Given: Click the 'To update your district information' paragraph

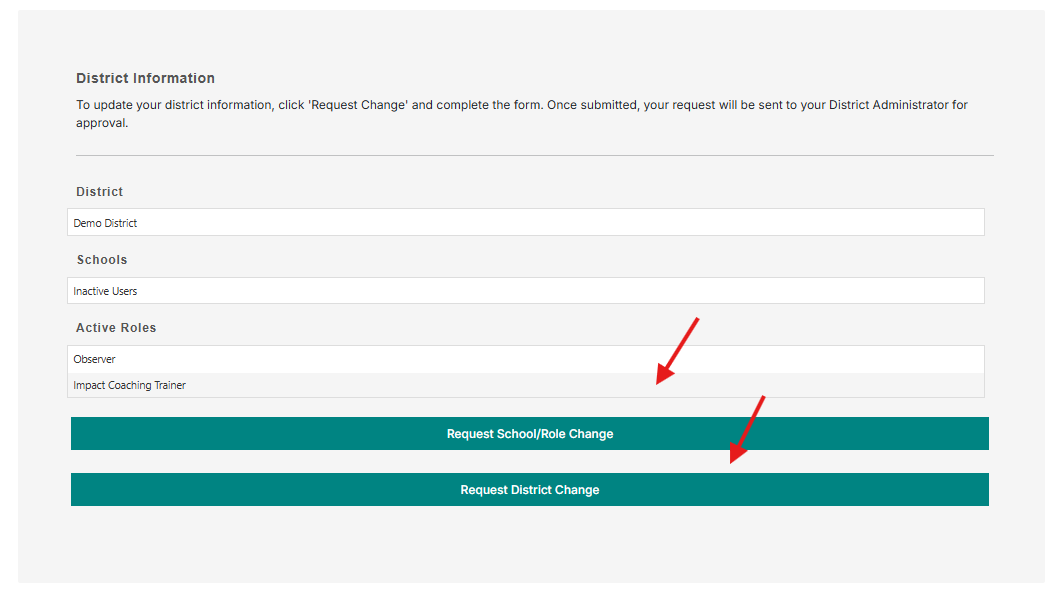Looking at the screenshot, I should point(521,113).
